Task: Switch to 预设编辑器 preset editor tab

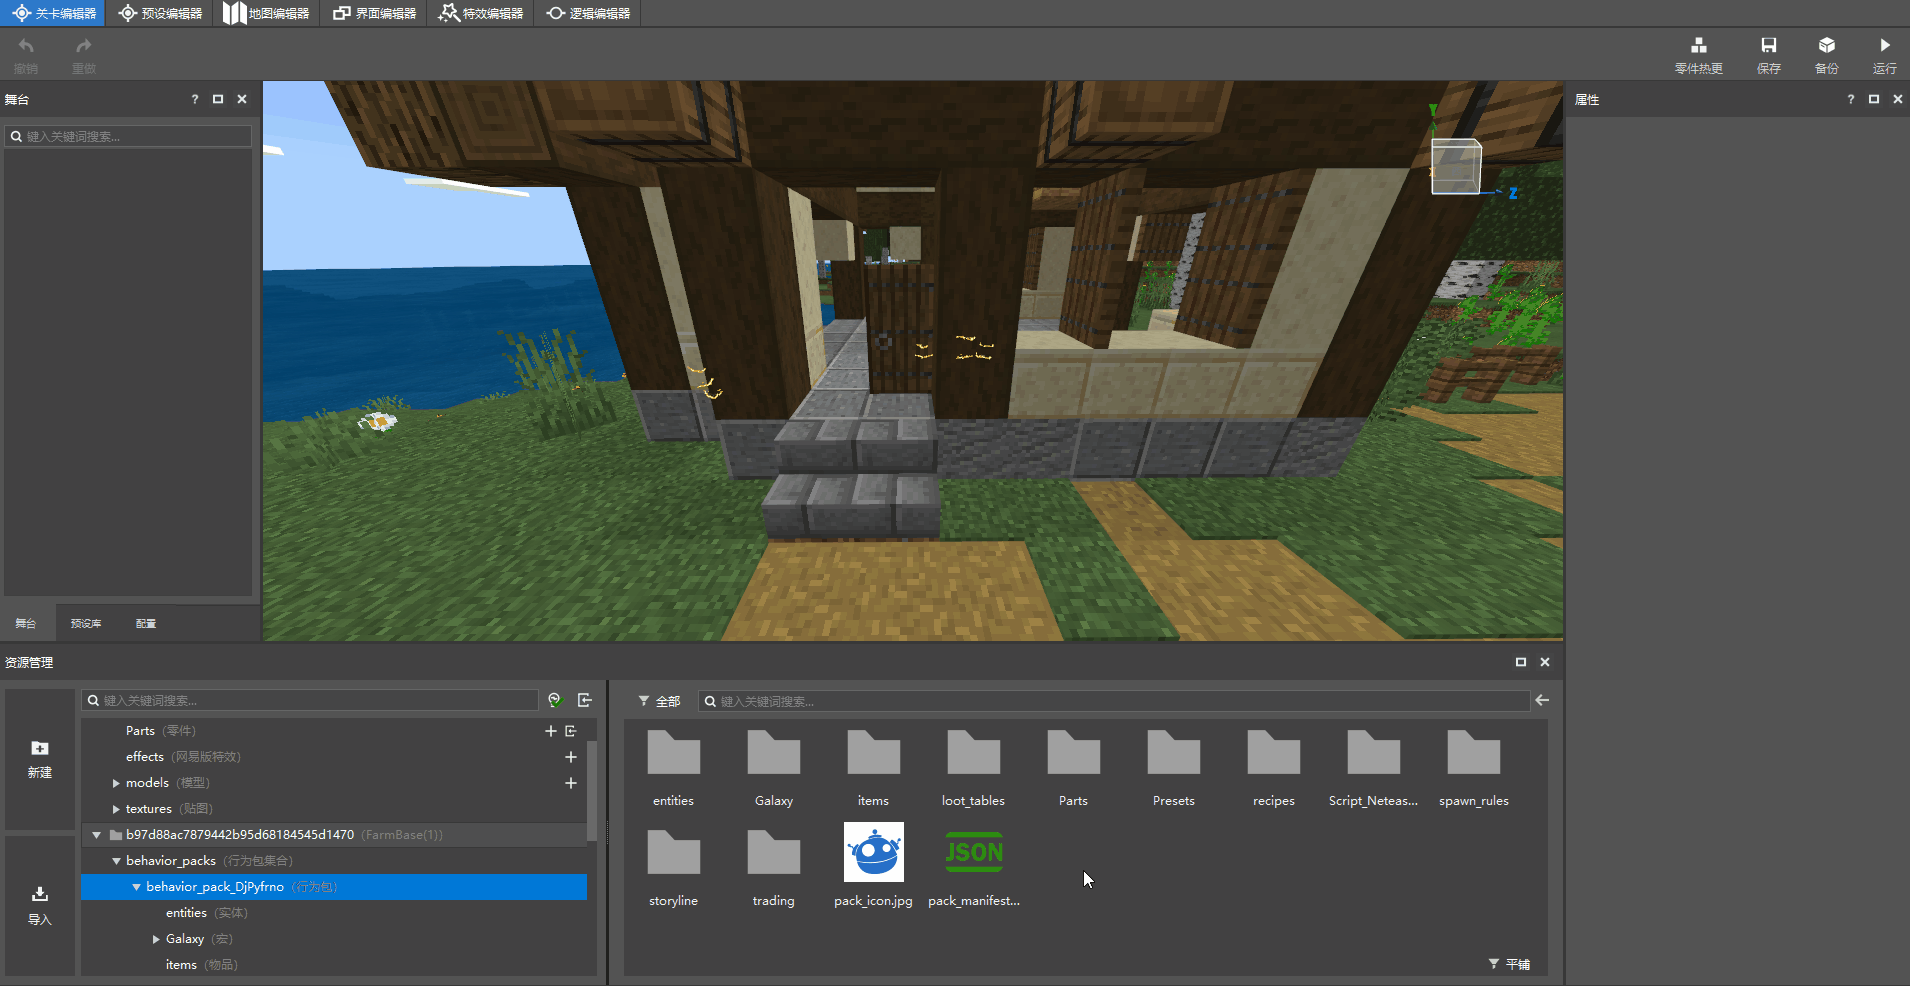Action: 160,13
